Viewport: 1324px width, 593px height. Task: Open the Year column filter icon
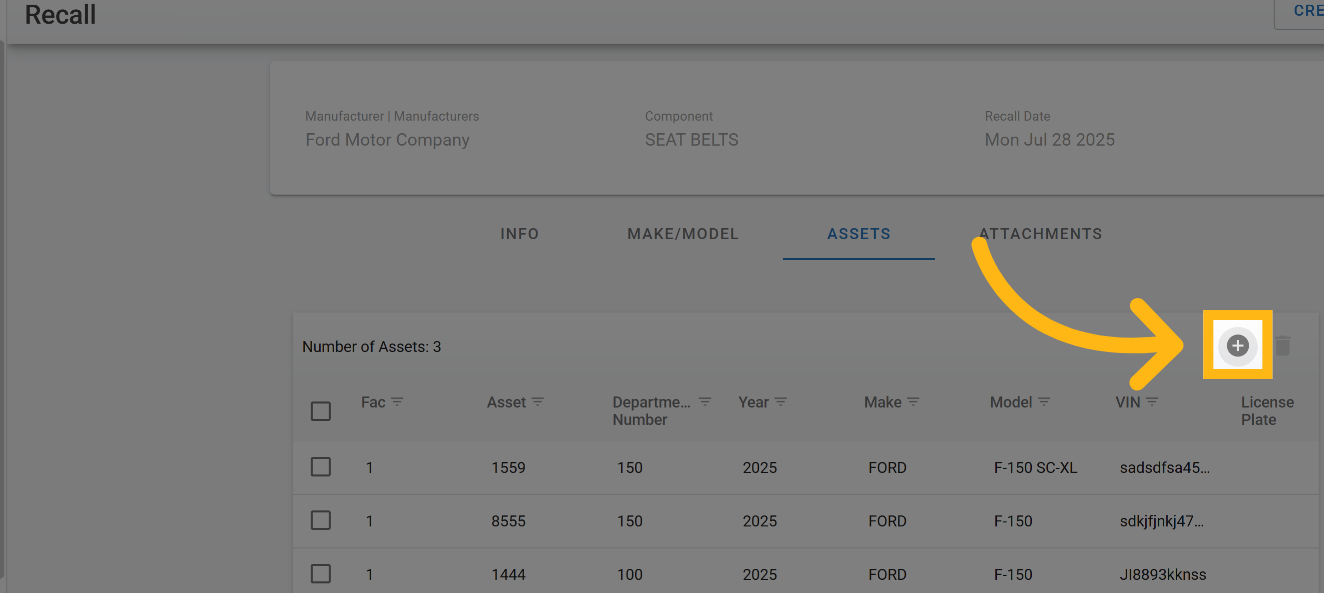click(x=781, y=402)
